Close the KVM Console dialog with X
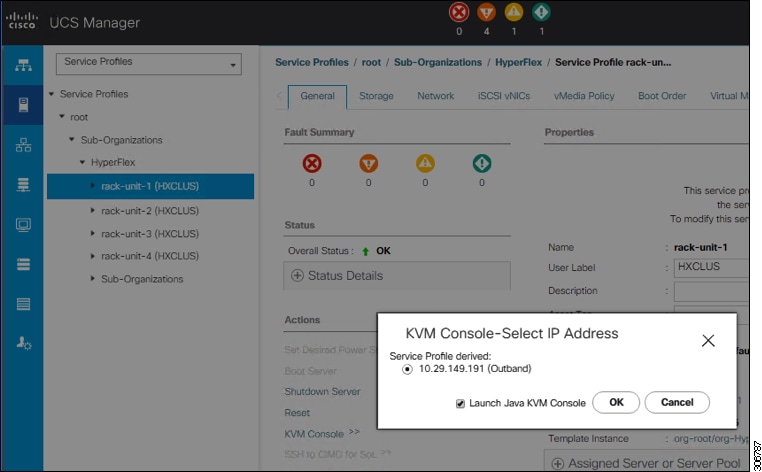762x472 pixels. (708, 340)
